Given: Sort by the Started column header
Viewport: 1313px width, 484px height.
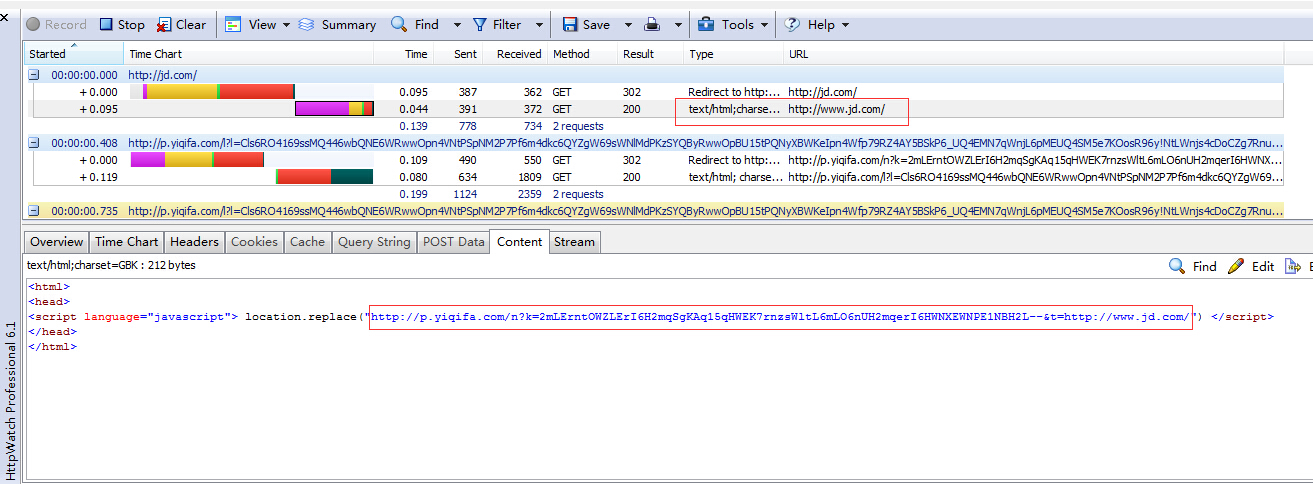Looking at the screenshot, I should (x=74, y=54).
